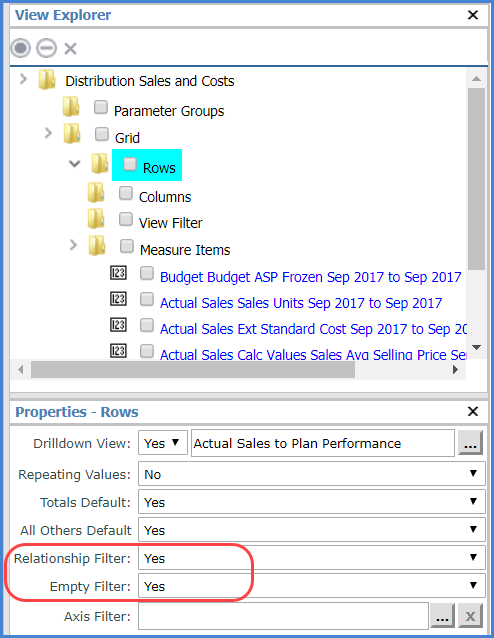Open the Relationship Filter dropdown
This screenshot has width=494, height=638.
312,558
